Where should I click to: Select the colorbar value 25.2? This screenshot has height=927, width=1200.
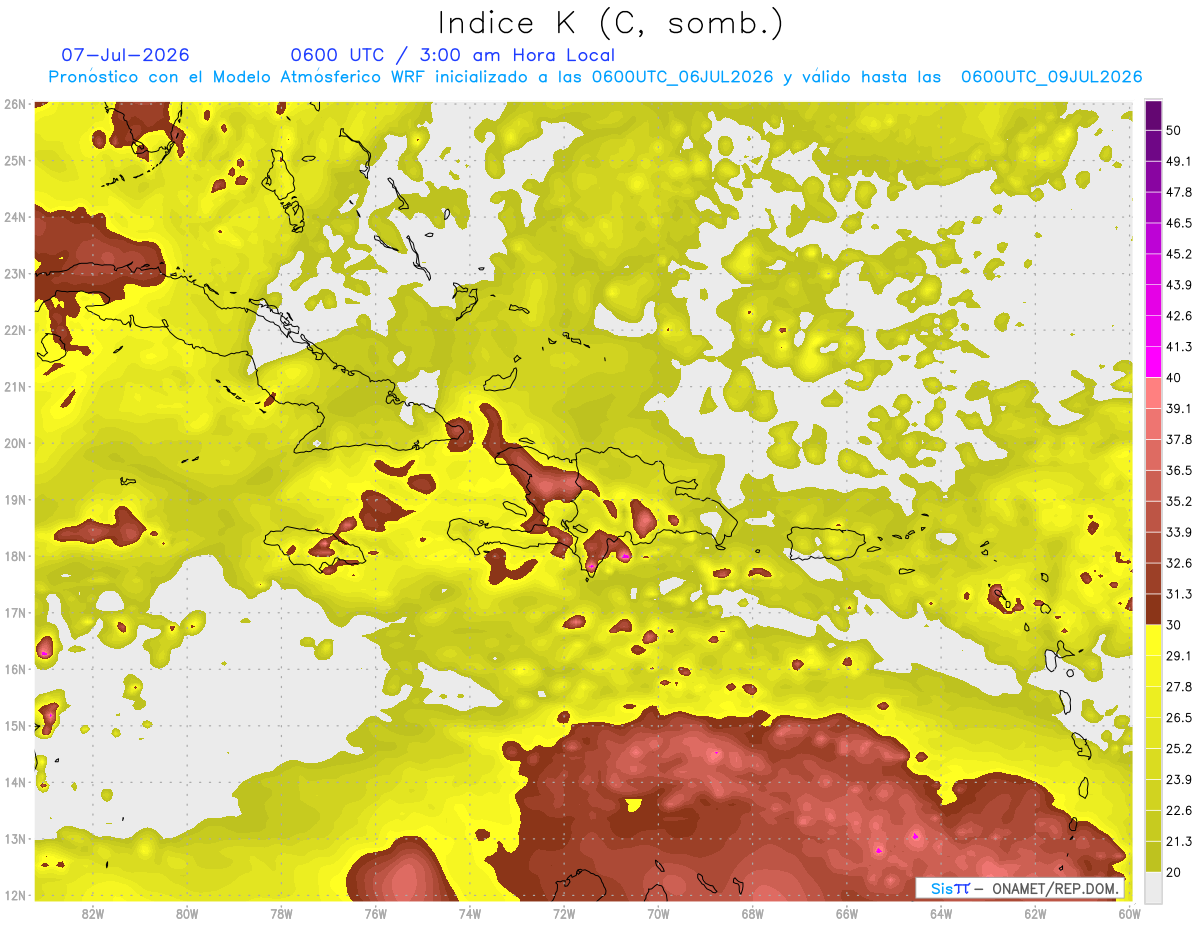[1179, 749]
